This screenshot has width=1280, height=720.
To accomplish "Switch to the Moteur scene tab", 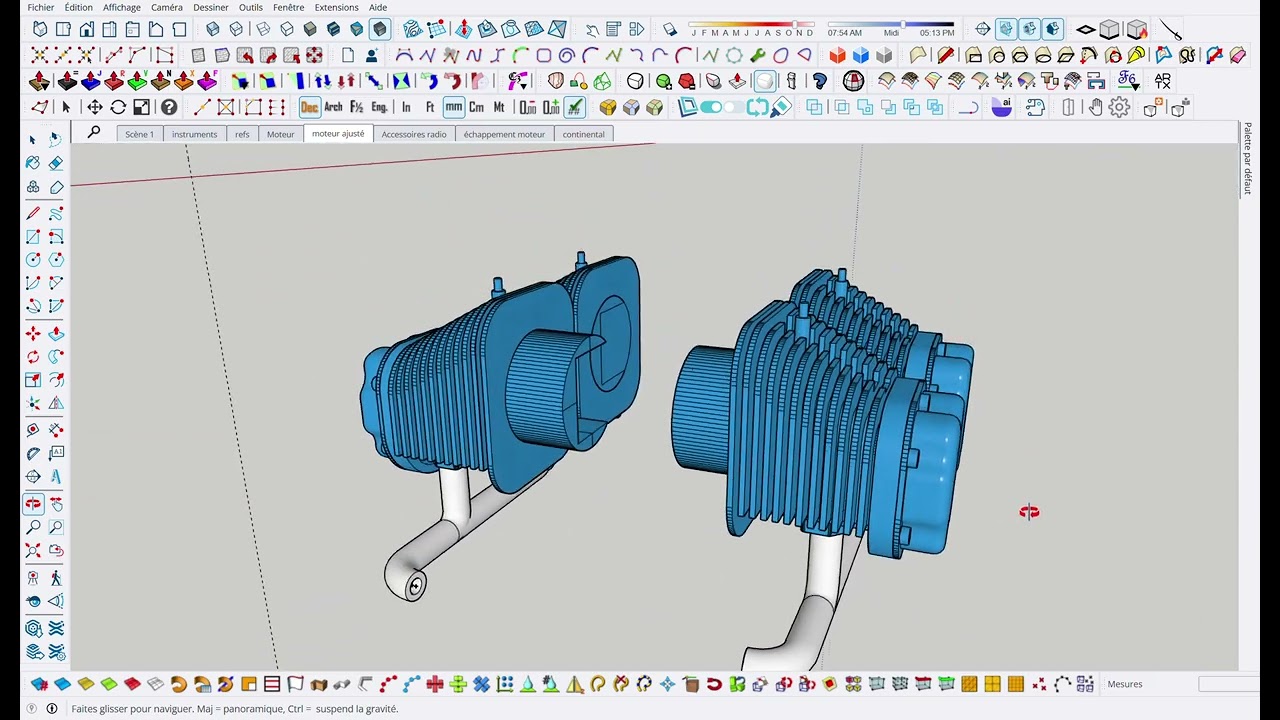I will (x=280, y=134).
